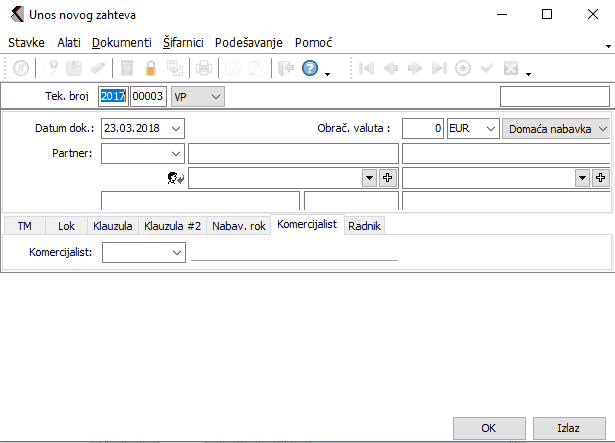This screenshot has height=443, width=615.
Task: Select the Nabav. rok tab
Action: tap(238, 226)
